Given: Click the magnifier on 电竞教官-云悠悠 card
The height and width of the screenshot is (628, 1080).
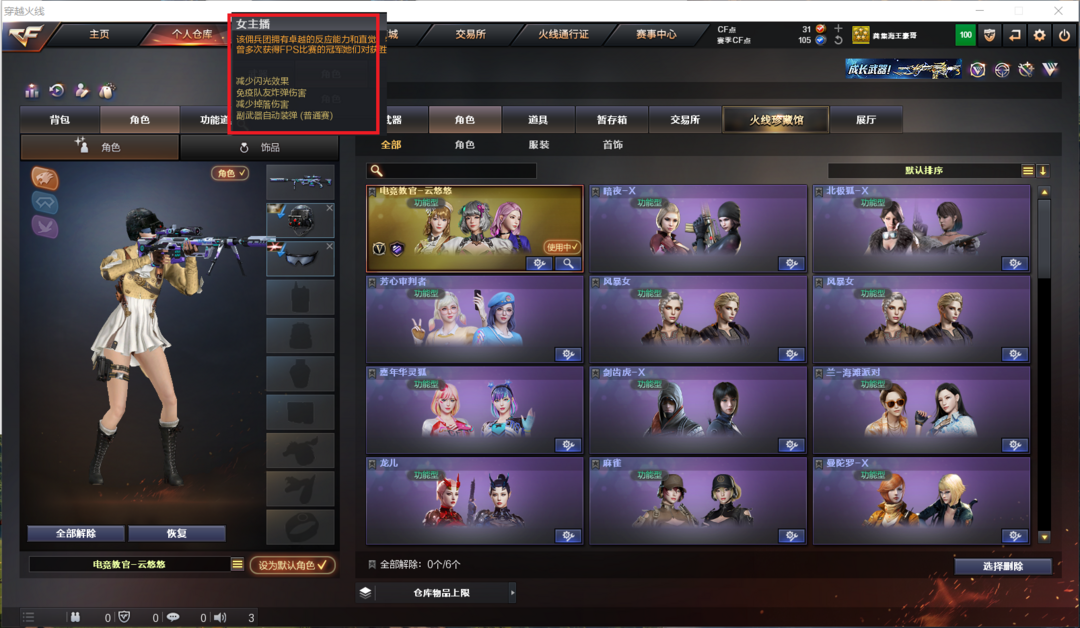Looking at the screenshot, I should click(x=568, y=263).
